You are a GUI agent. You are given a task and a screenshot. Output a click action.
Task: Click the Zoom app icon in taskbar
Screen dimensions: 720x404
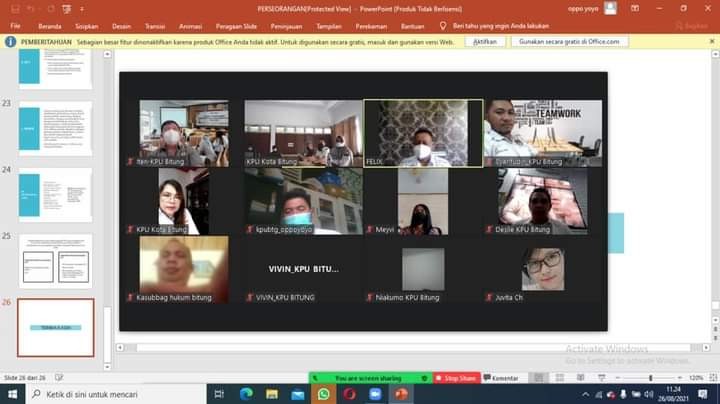tap(376, 394)
